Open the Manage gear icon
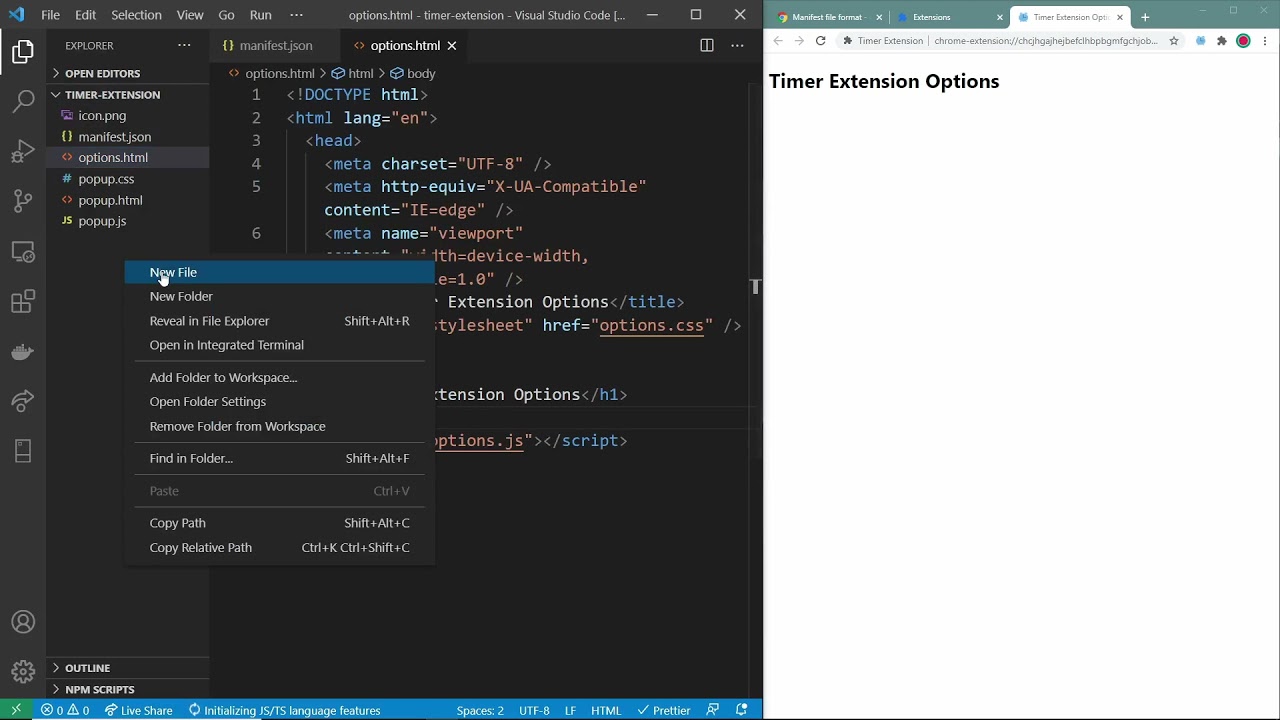 23,672
